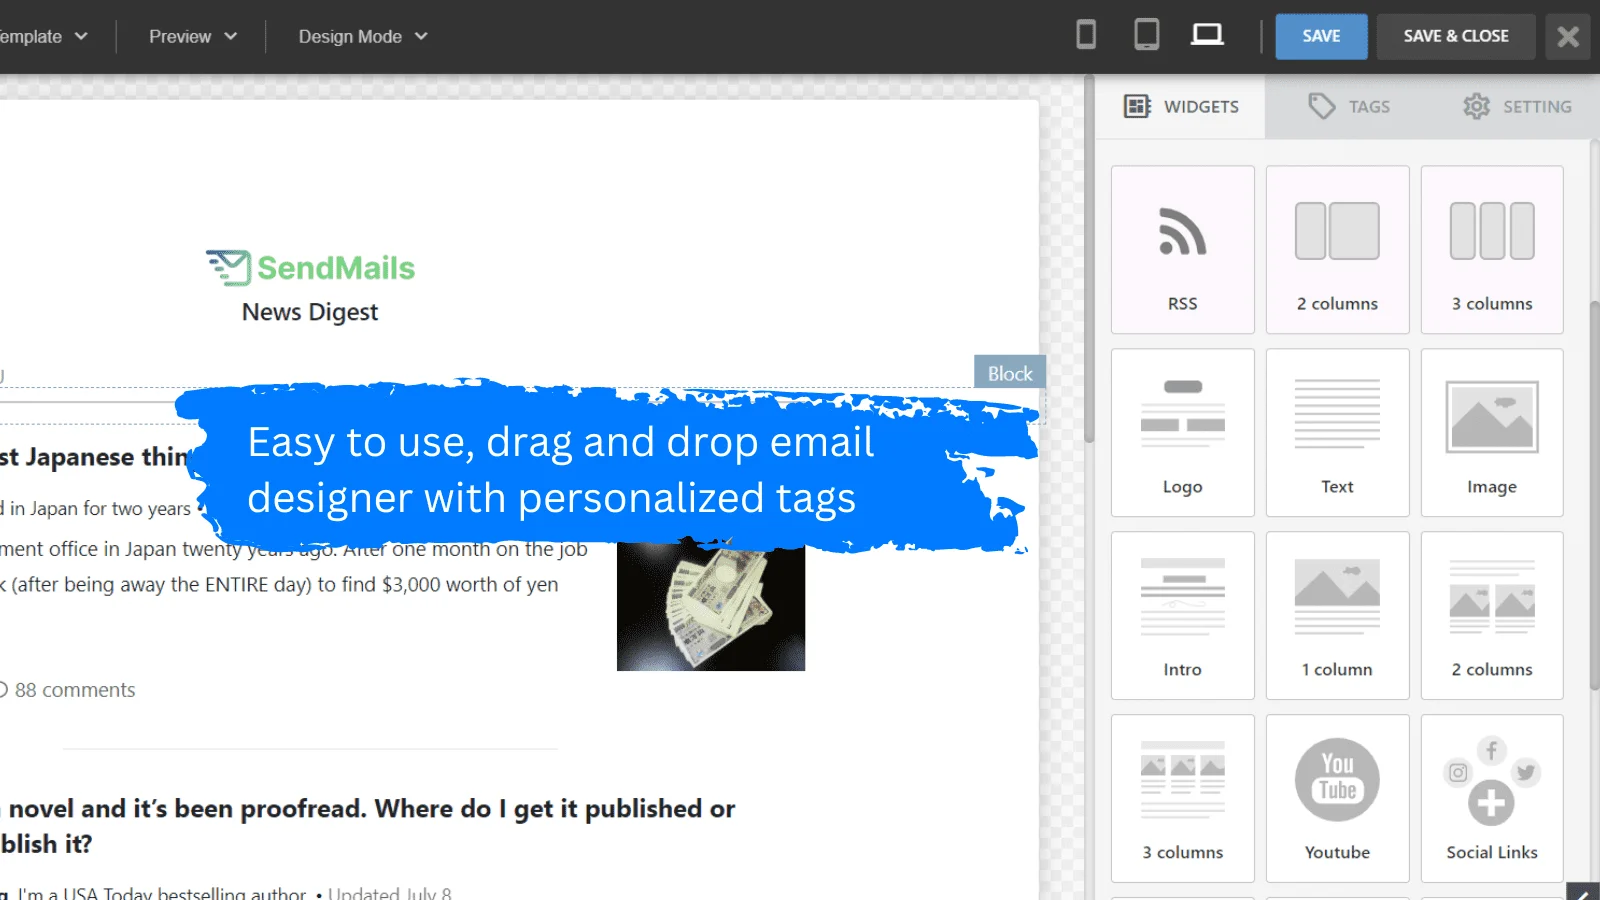Click the USA Today bestselling author line
The image size is (1600, 900).
pyautogui.click(x=162, y=893)
